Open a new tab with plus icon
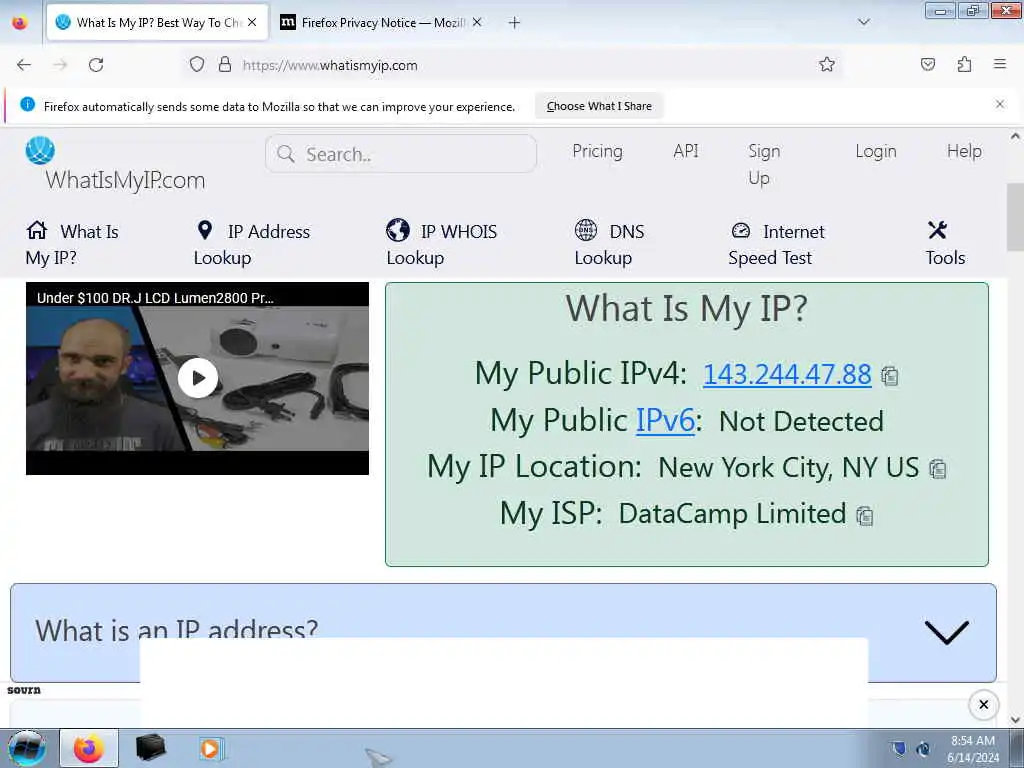This screenshot has width=1024, height=768. coord(515,23)
